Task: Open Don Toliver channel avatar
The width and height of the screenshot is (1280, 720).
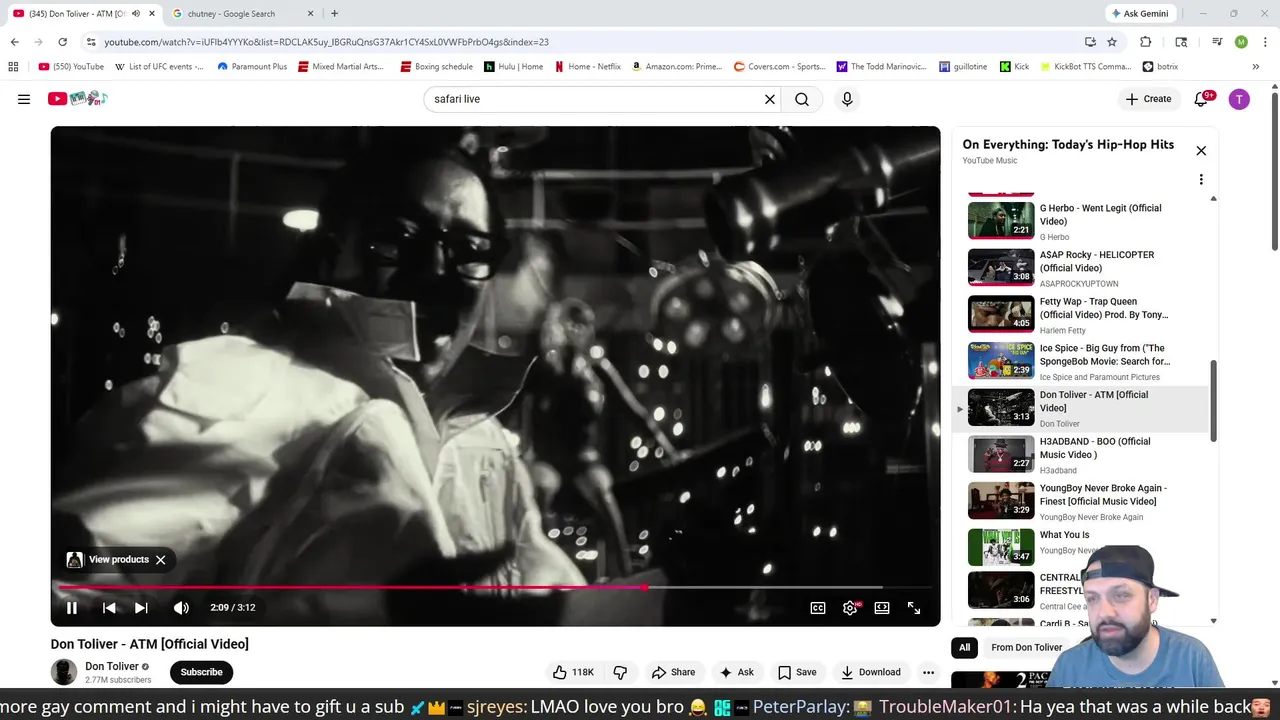Action: [x=64, y=672]
